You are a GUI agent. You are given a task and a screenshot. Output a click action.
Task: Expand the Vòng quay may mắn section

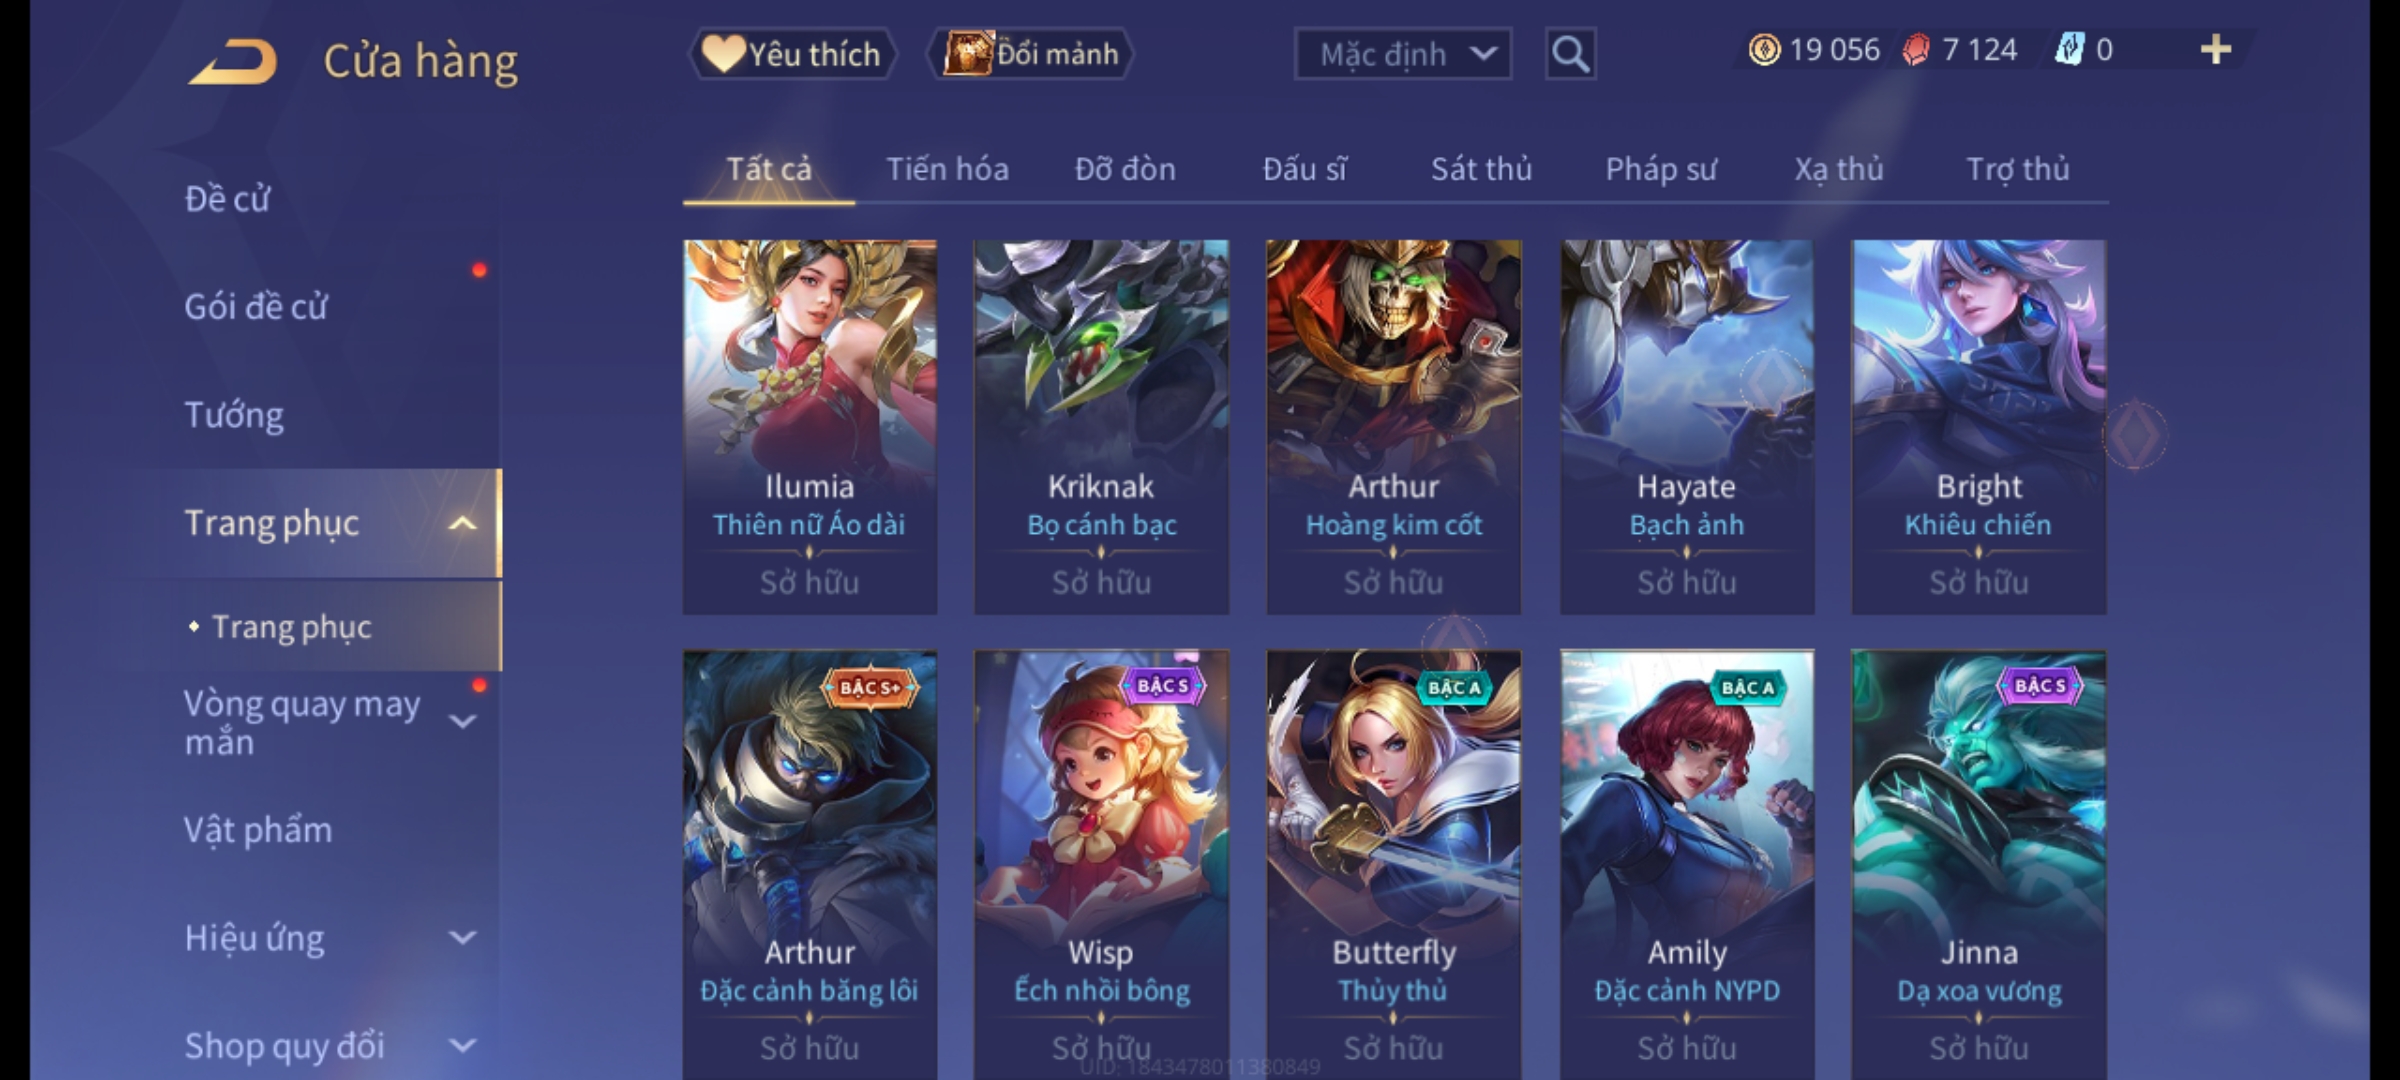tap(462, 721)
